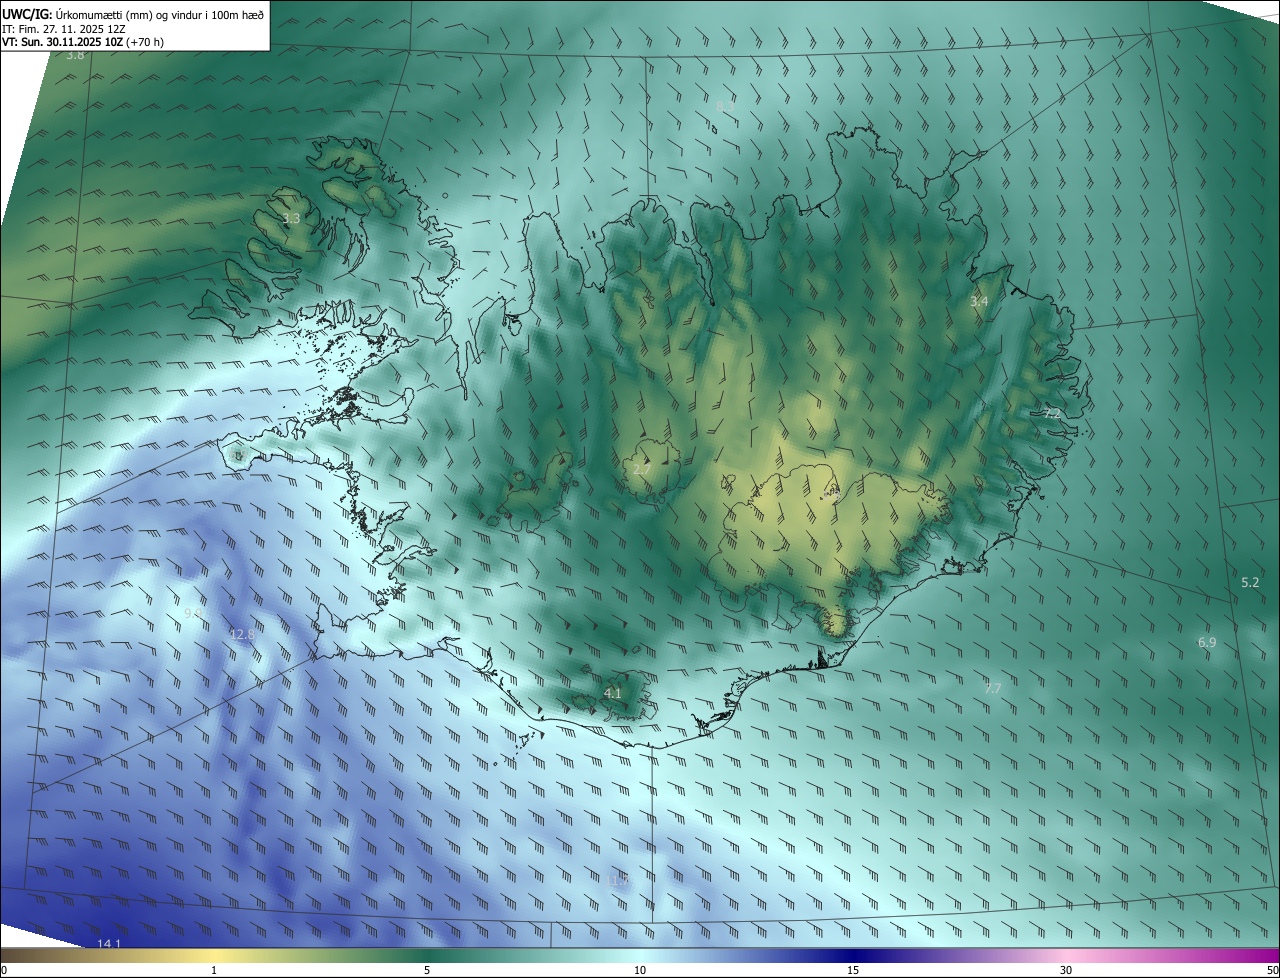Click the 4.1 value near the south coast

click(613, 693)
